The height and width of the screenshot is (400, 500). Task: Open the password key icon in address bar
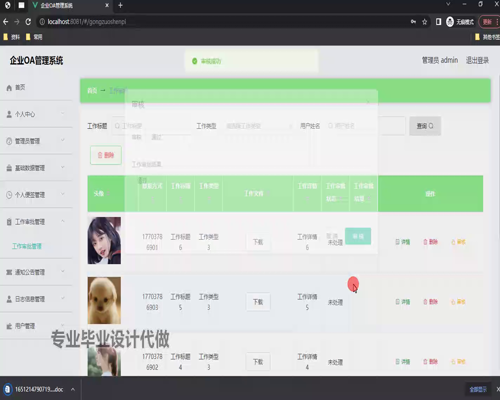tap(413, 22)
